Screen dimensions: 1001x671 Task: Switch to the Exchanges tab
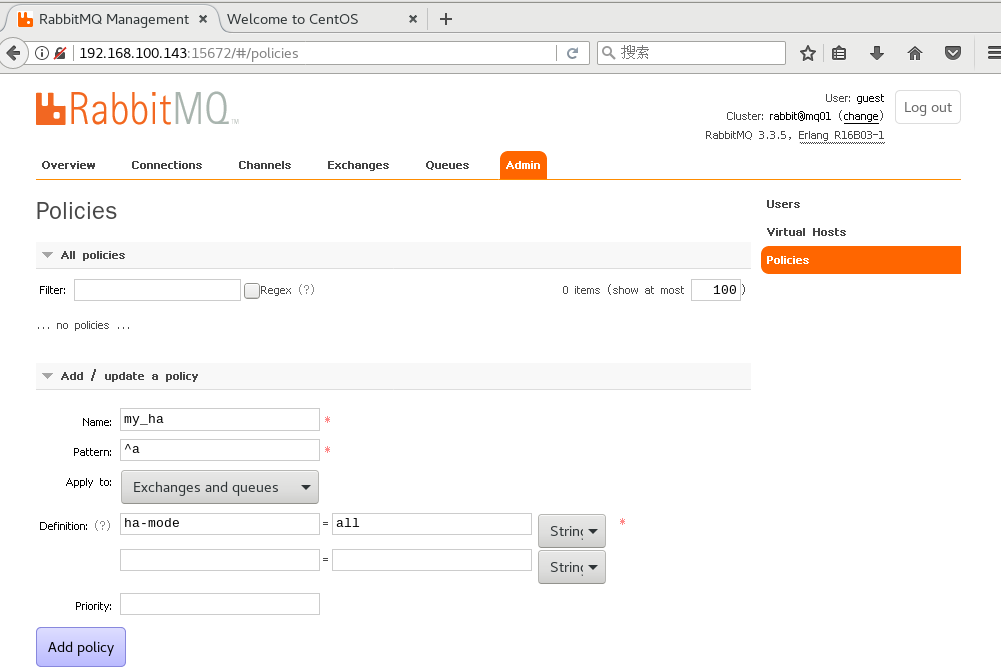(358, 165)
